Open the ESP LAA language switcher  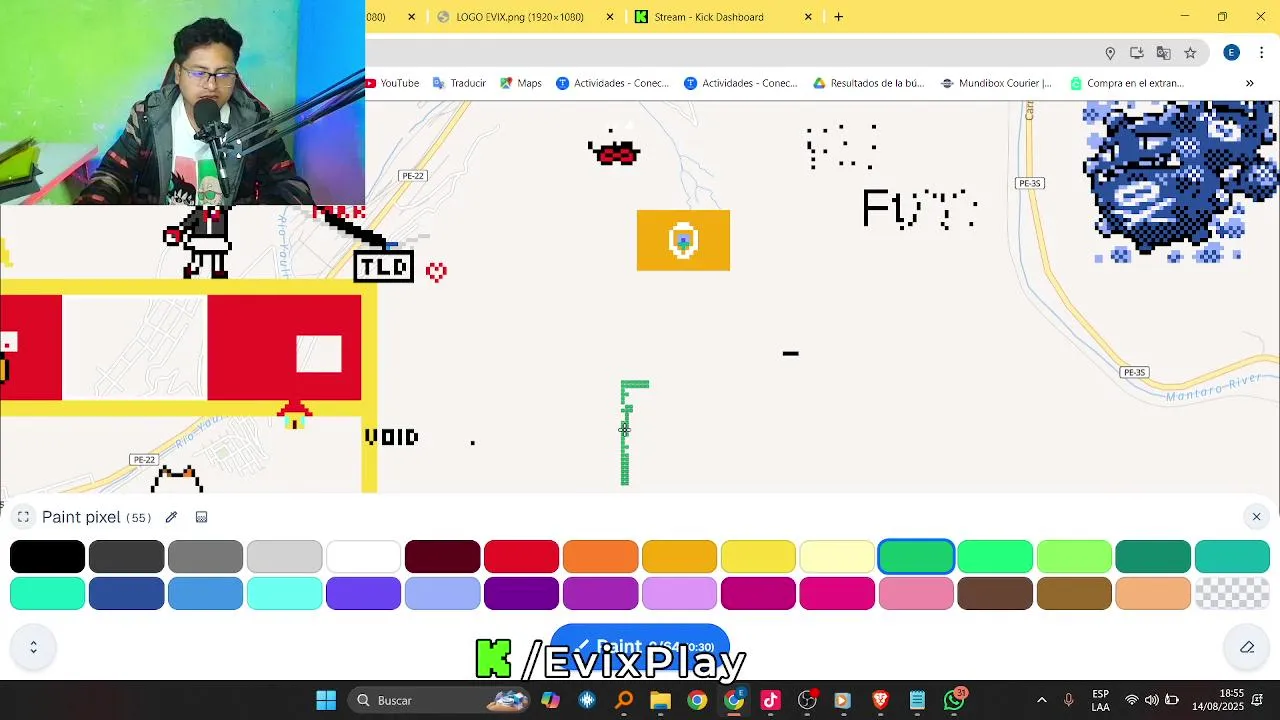pos(1100,700)
